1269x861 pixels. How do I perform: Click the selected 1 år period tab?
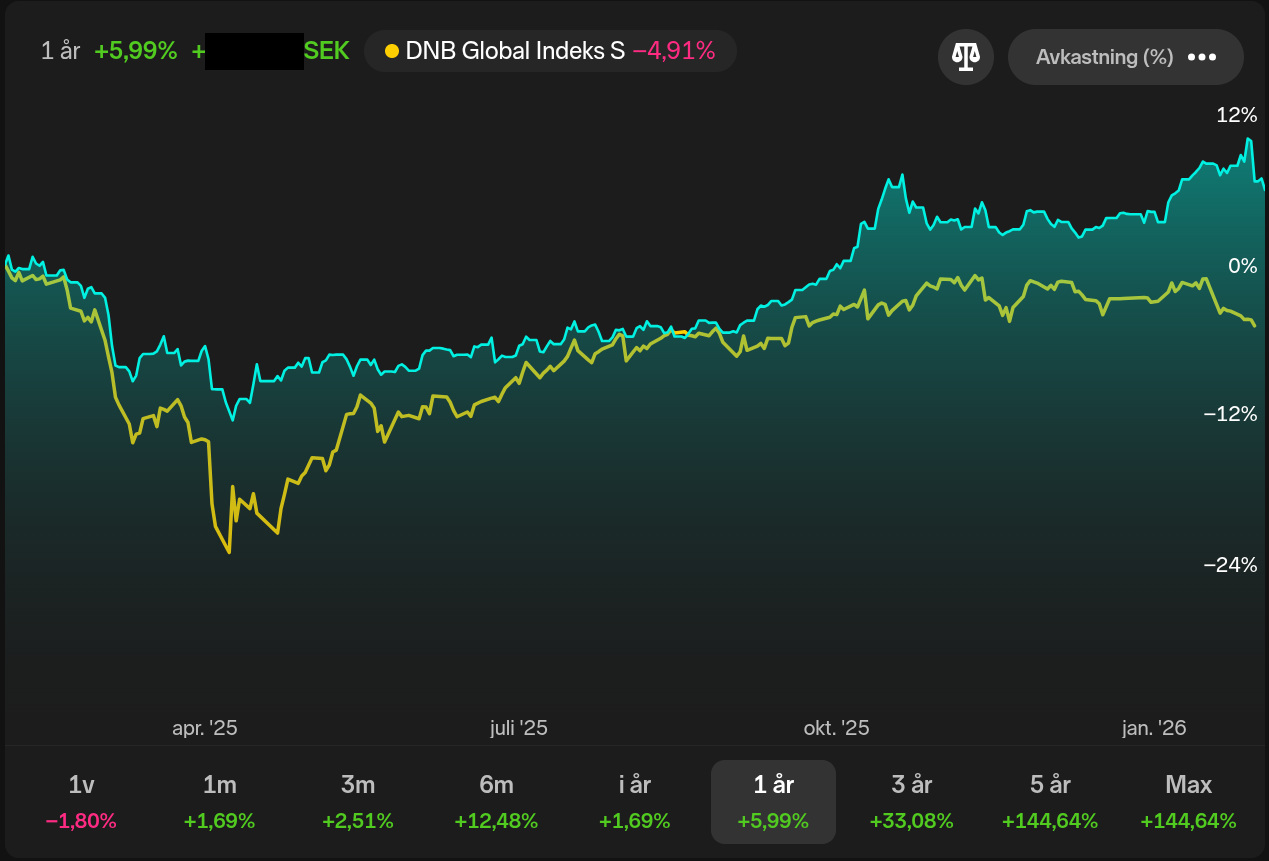(x=773, y=801)
